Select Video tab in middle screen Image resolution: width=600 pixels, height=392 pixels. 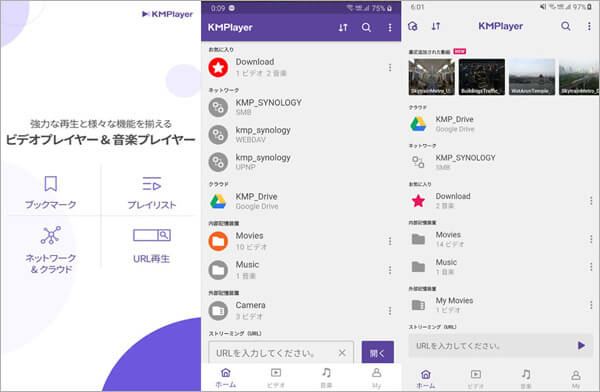point(276,377)
